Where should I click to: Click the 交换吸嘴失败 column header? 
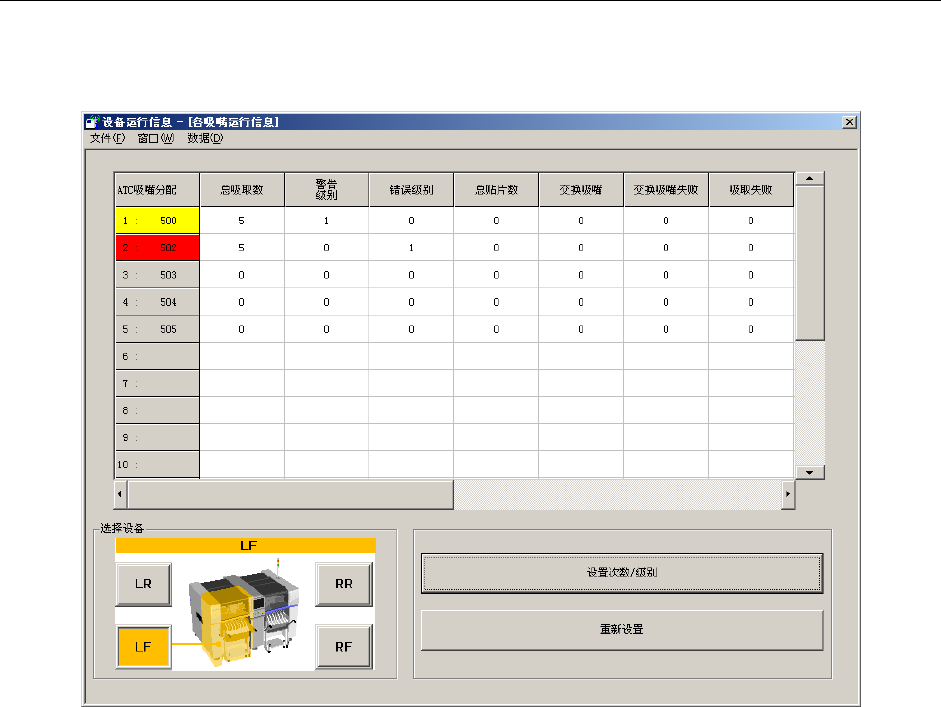pos(666,190)
